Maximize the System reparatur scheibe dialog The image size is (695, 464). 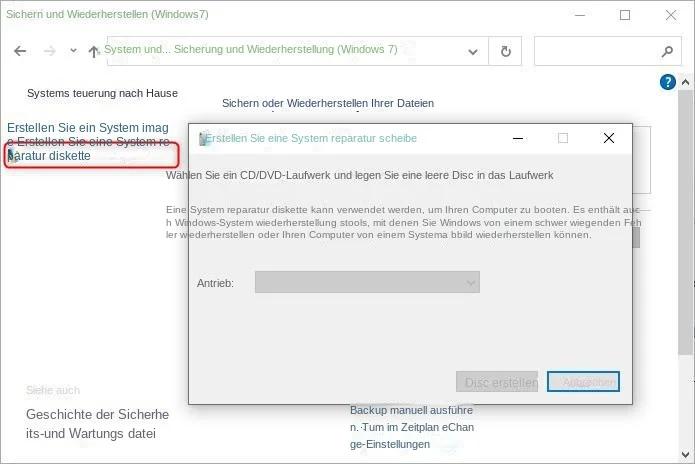pyautogui.click(x=563, y=138)
